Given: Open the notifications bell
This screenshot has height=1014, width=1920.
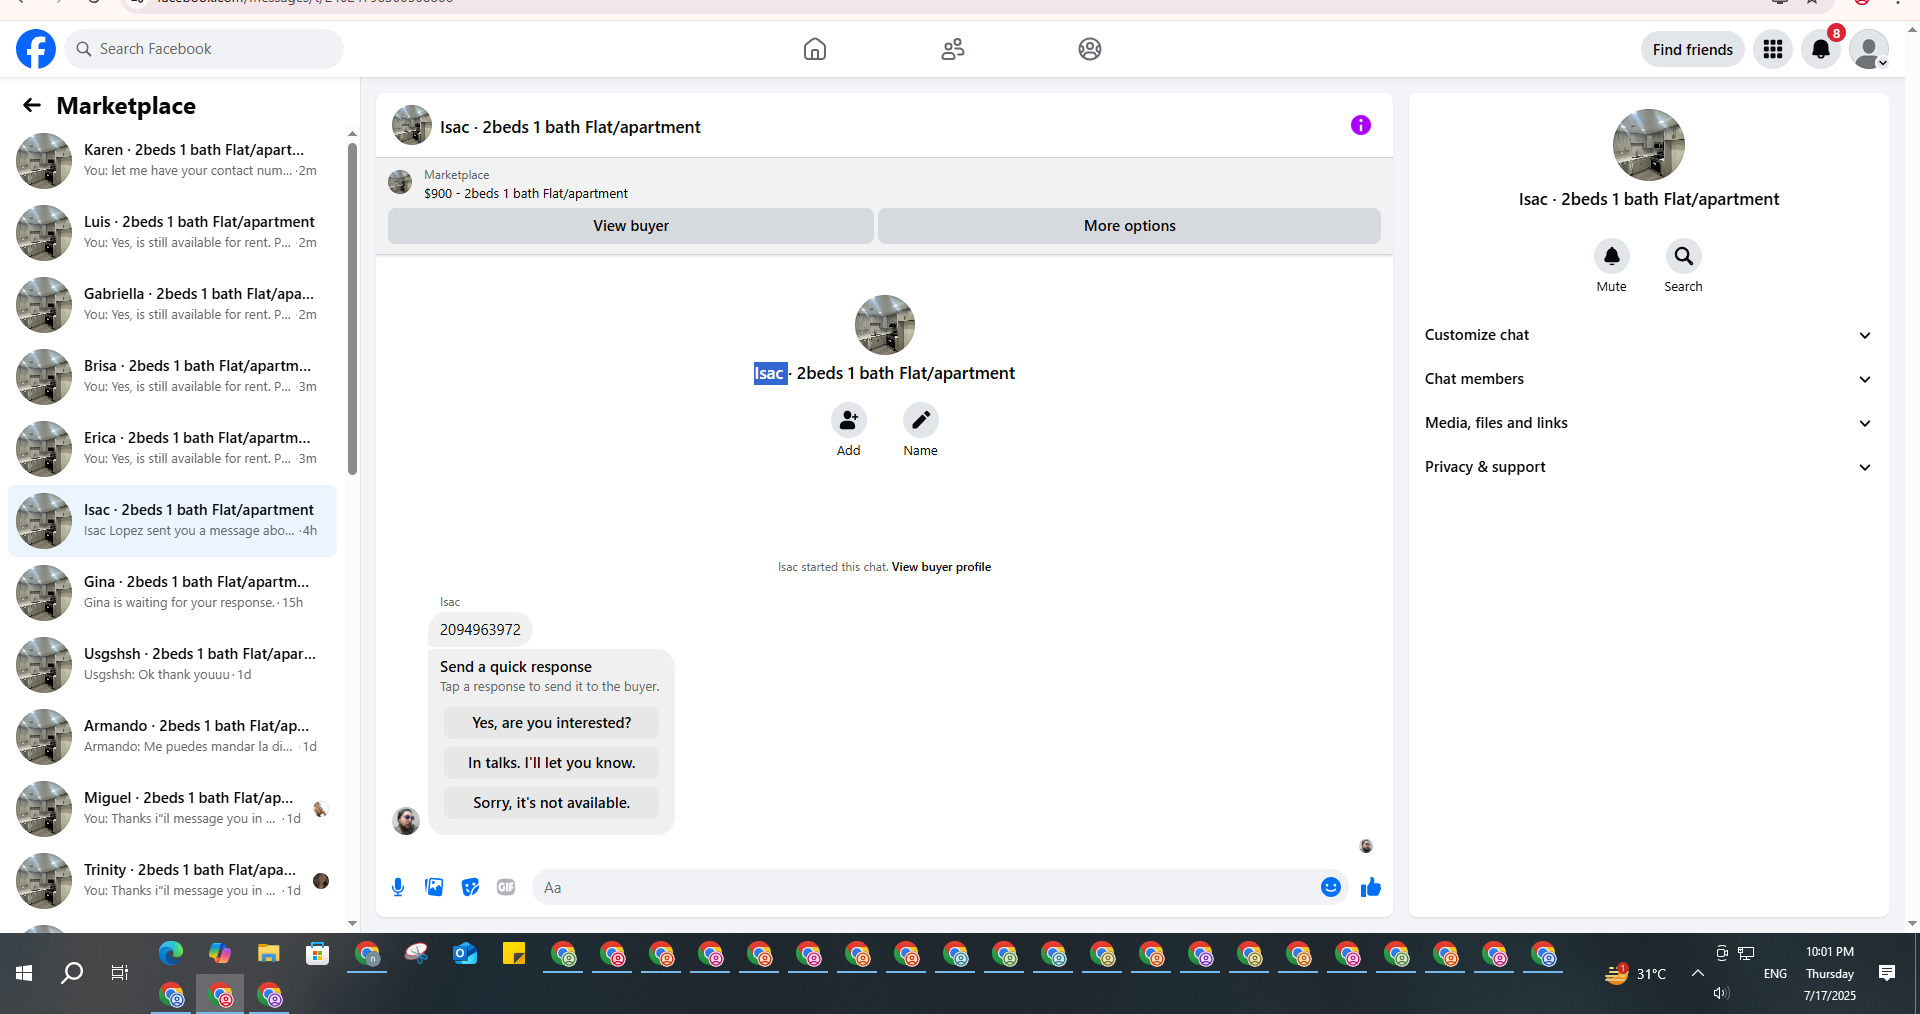Looking at the screenshot, I should (x=1821, y=49).
